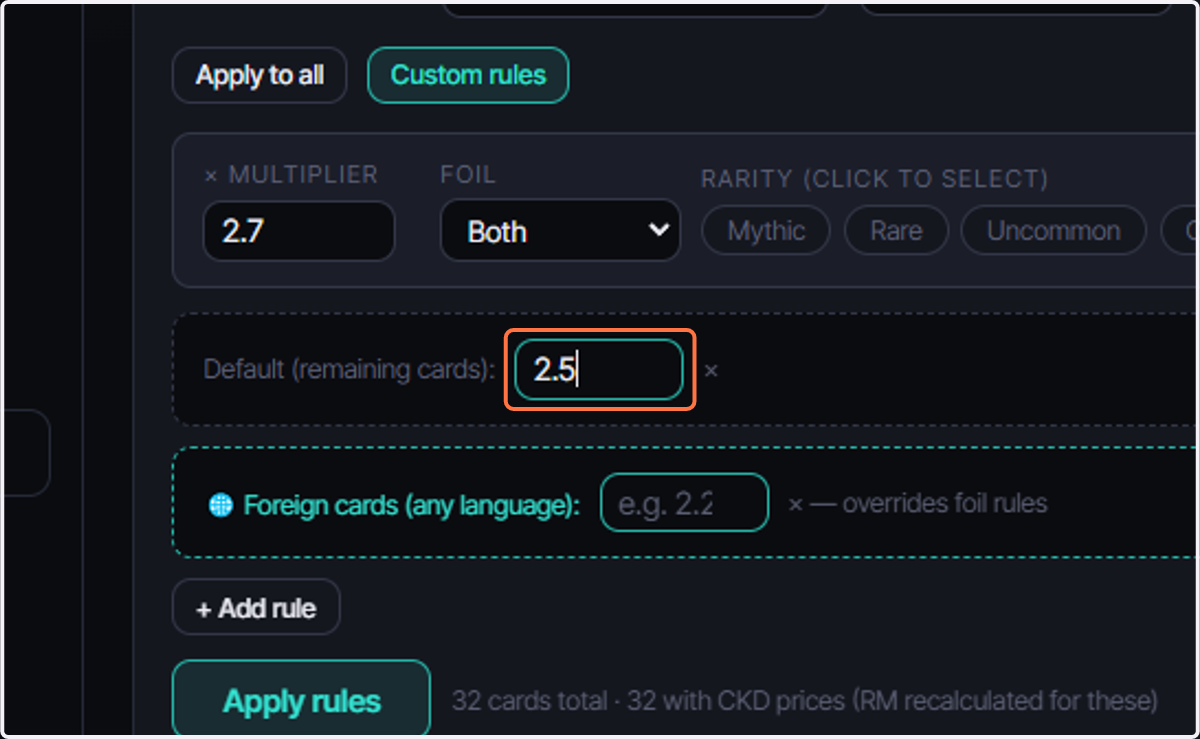This screenshot has height=739, width=1200.
Task: Focus the Multiplier field containing 2.7
Action: (x=299, y=231)
